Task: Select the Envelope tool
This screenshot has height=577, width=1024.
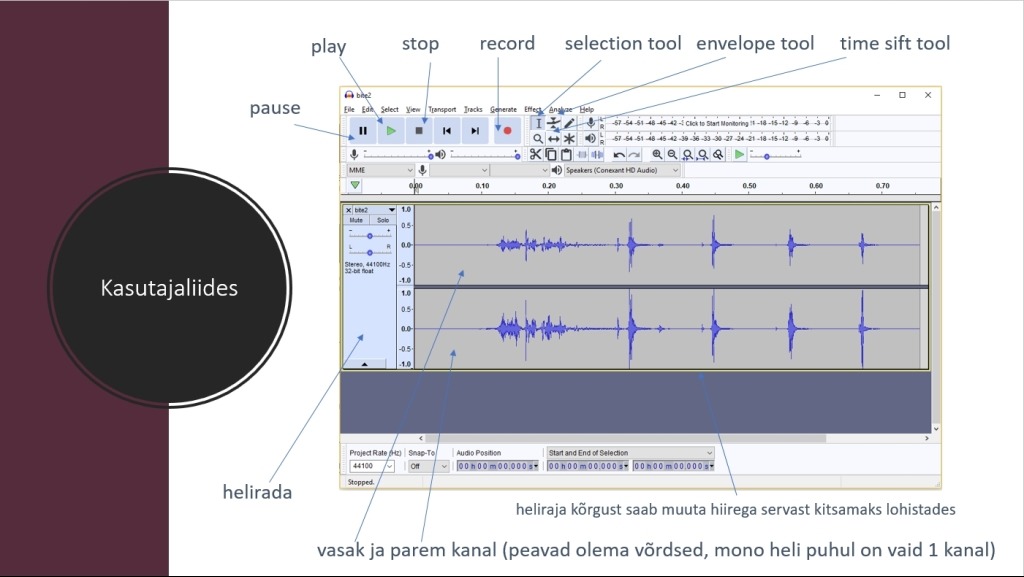Action: [x=554, y=123]
